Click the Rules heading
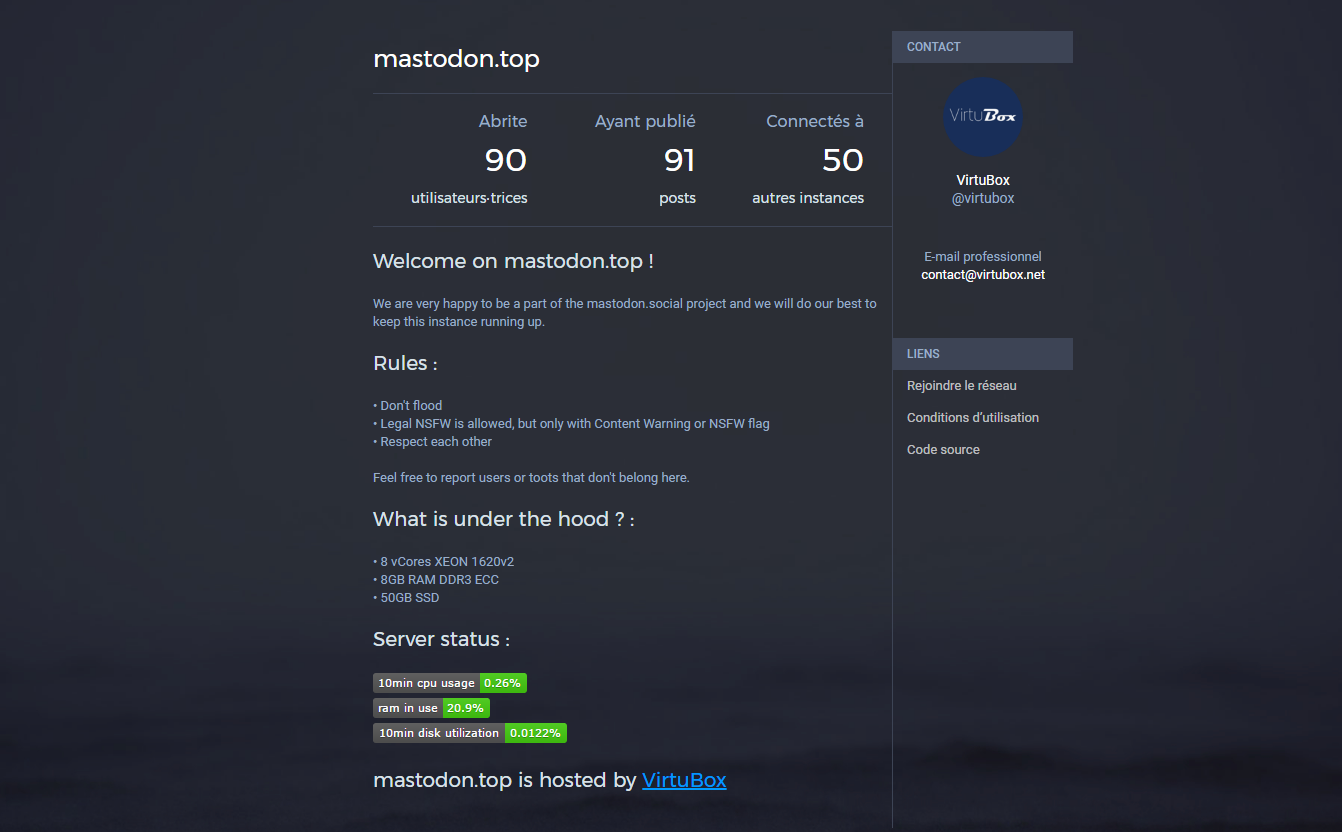Viewport: 1342px width, 832px height. [x=405, y=364]
